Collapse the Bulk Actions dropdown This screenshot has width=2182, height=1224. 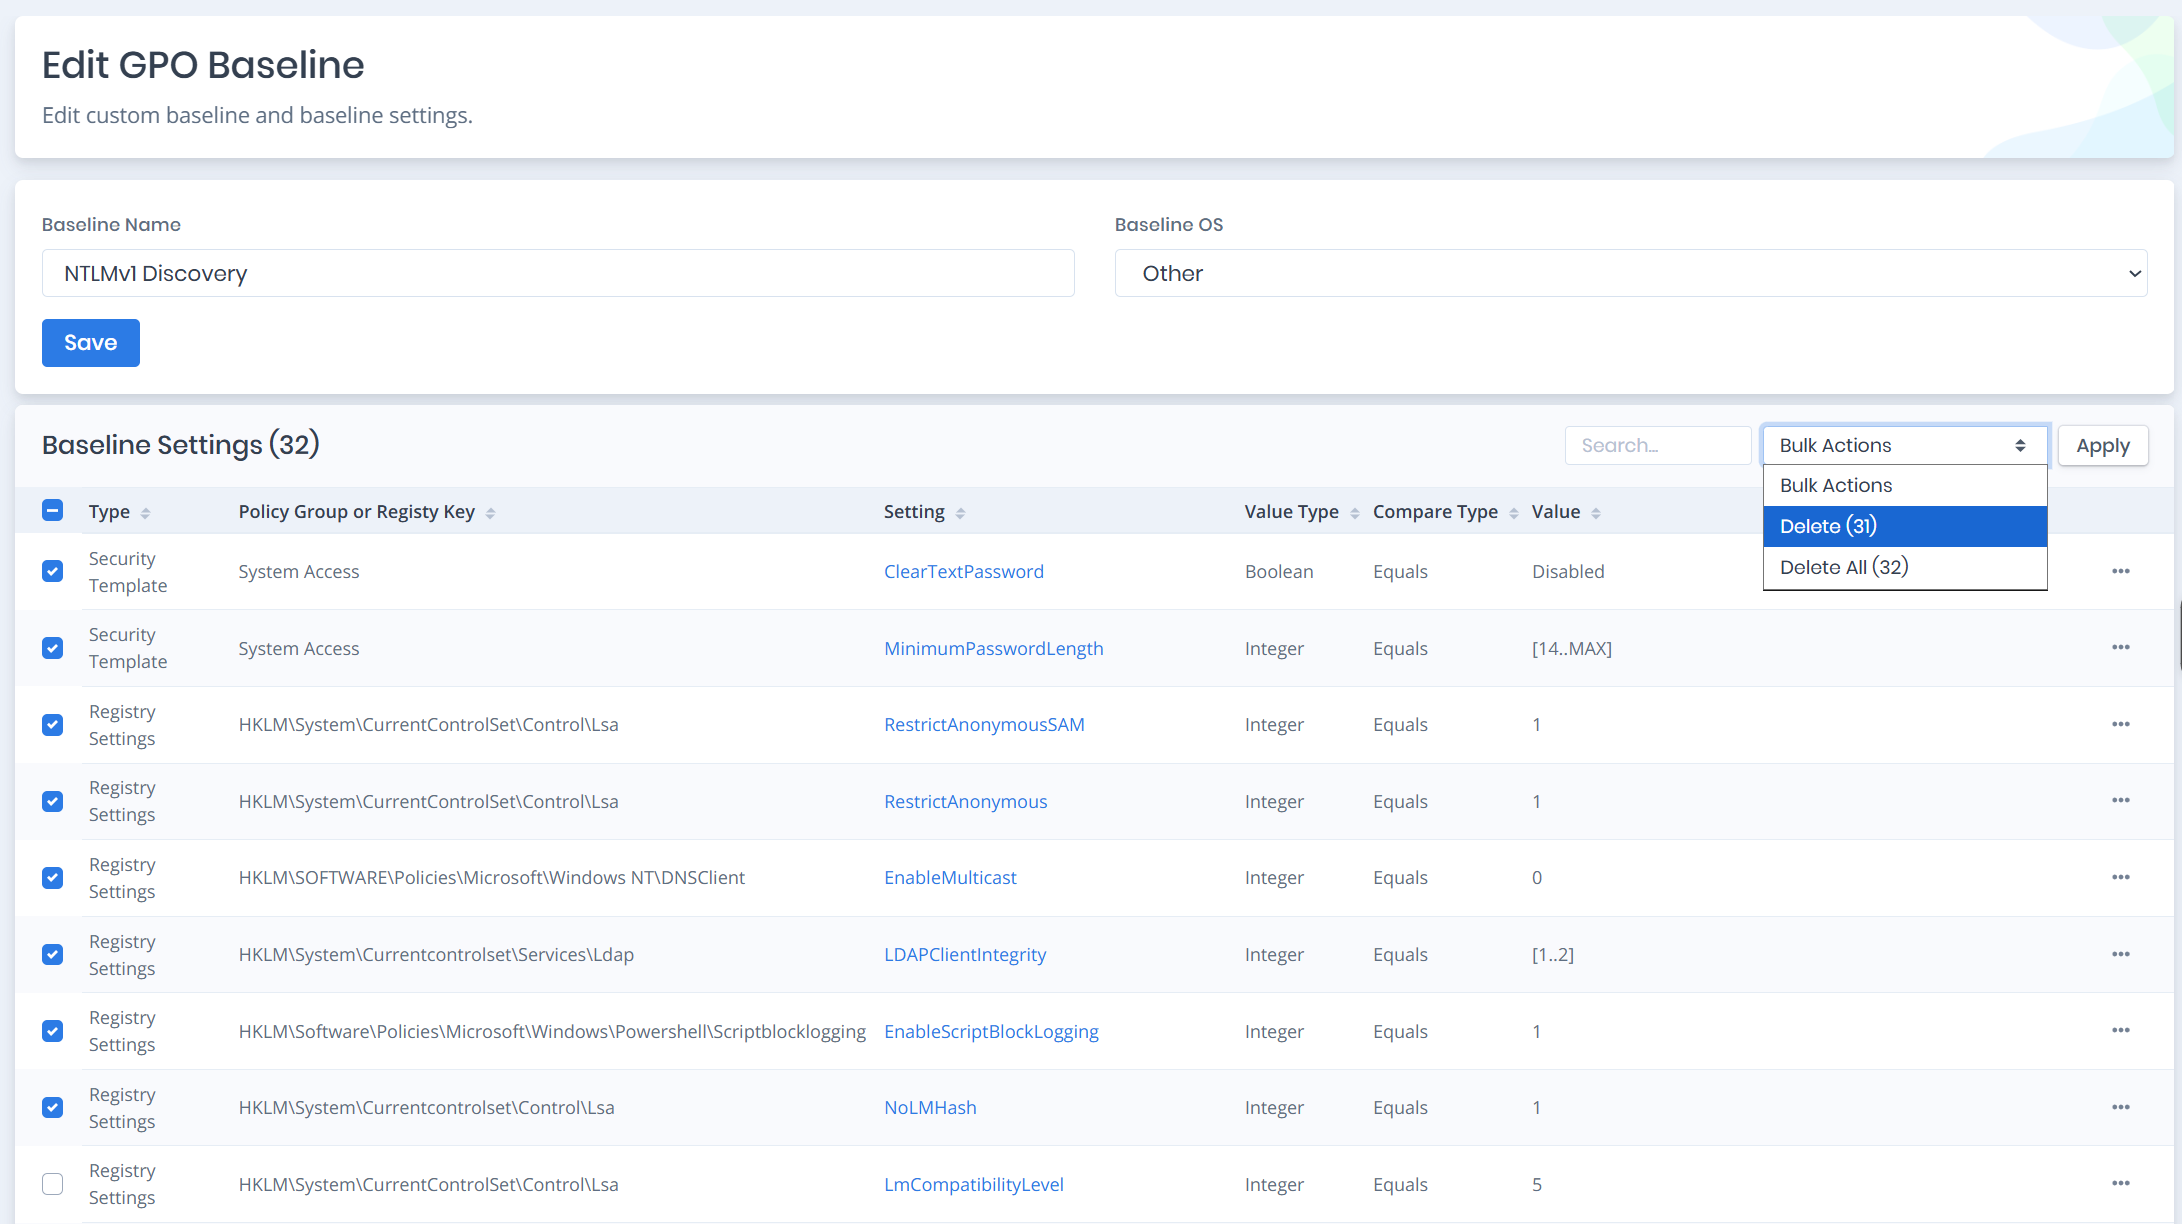(1904, 445)
